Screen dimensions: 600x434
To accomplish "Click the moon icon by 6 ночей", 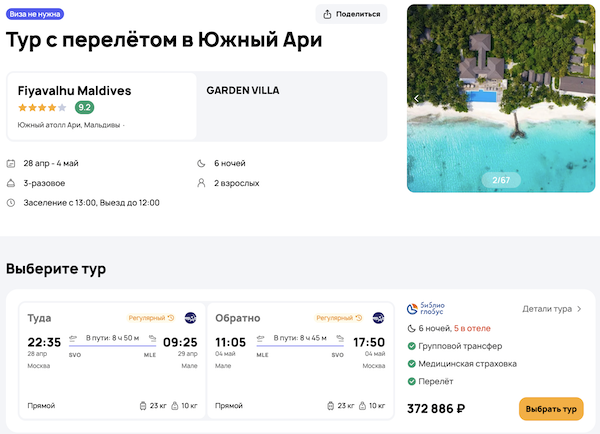I will tap(202, 163).
